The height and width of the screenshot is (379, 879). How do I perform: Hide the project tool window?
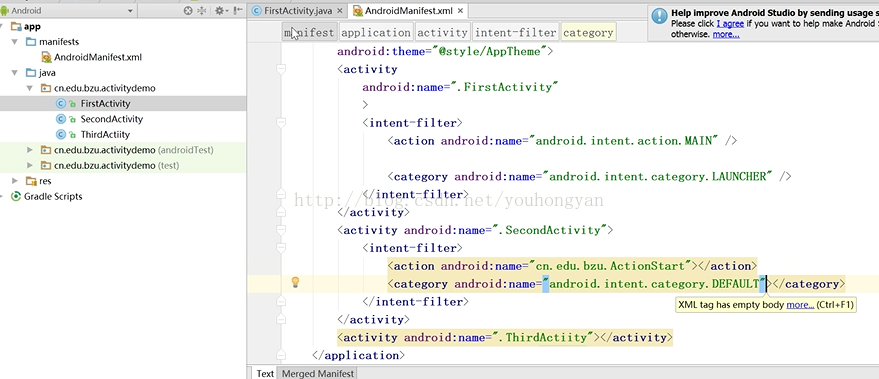coord(238,11)
